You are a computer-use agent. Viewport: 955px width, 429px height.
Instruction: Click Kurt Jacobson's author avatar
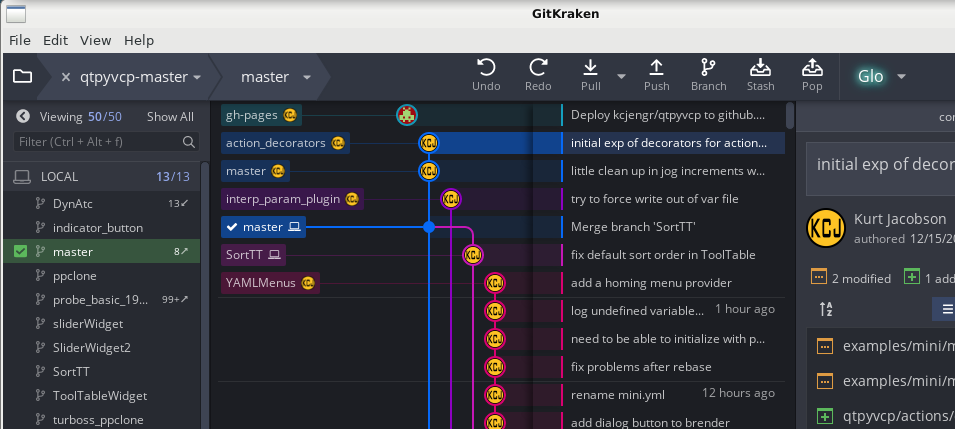coord(826,229)
